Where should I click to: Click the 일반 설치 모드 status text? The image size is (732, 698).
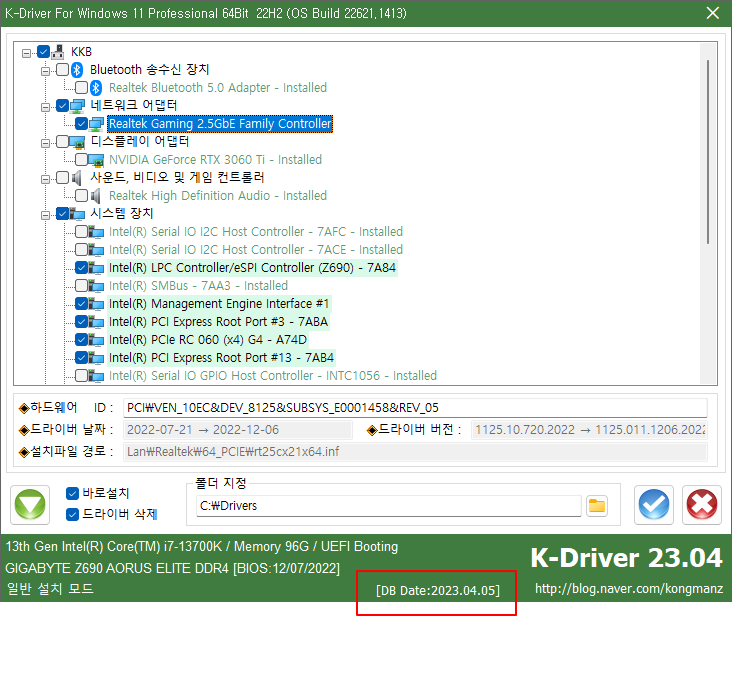pos(50,589)
